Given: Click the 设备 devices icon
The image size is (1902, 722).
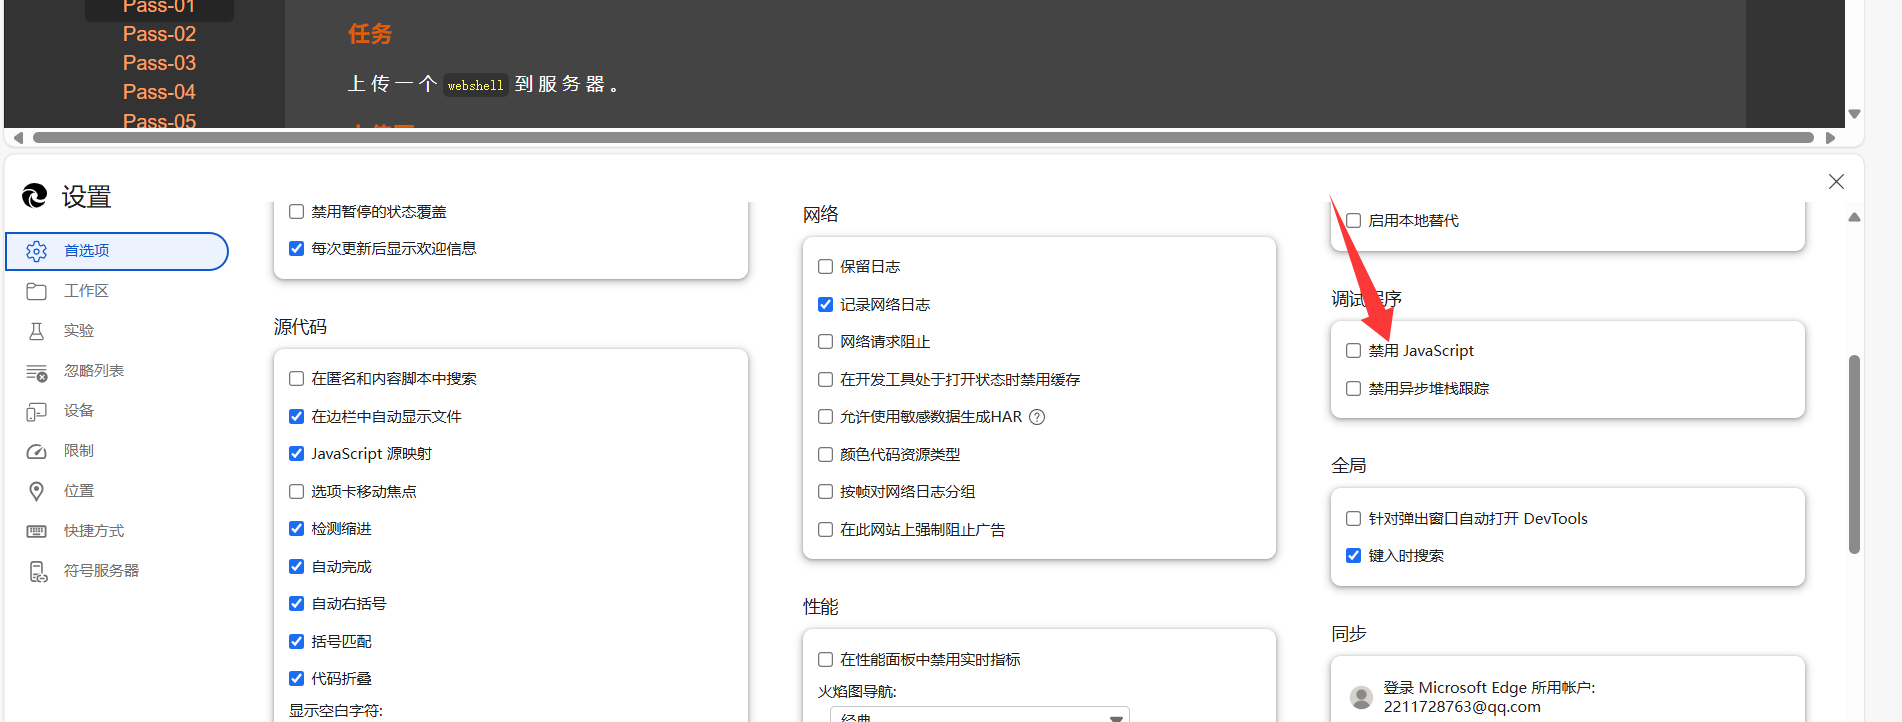Looking at the screenshot, I should click(37, 411).
